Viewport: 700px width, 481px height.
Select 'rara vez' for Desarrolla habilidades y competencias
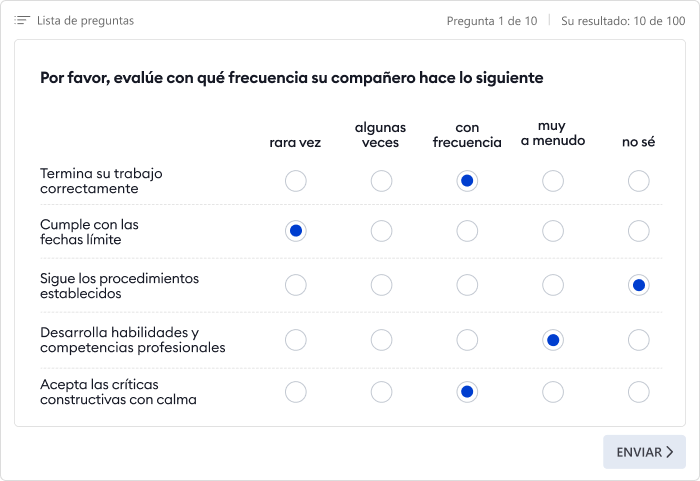point(295,340)
